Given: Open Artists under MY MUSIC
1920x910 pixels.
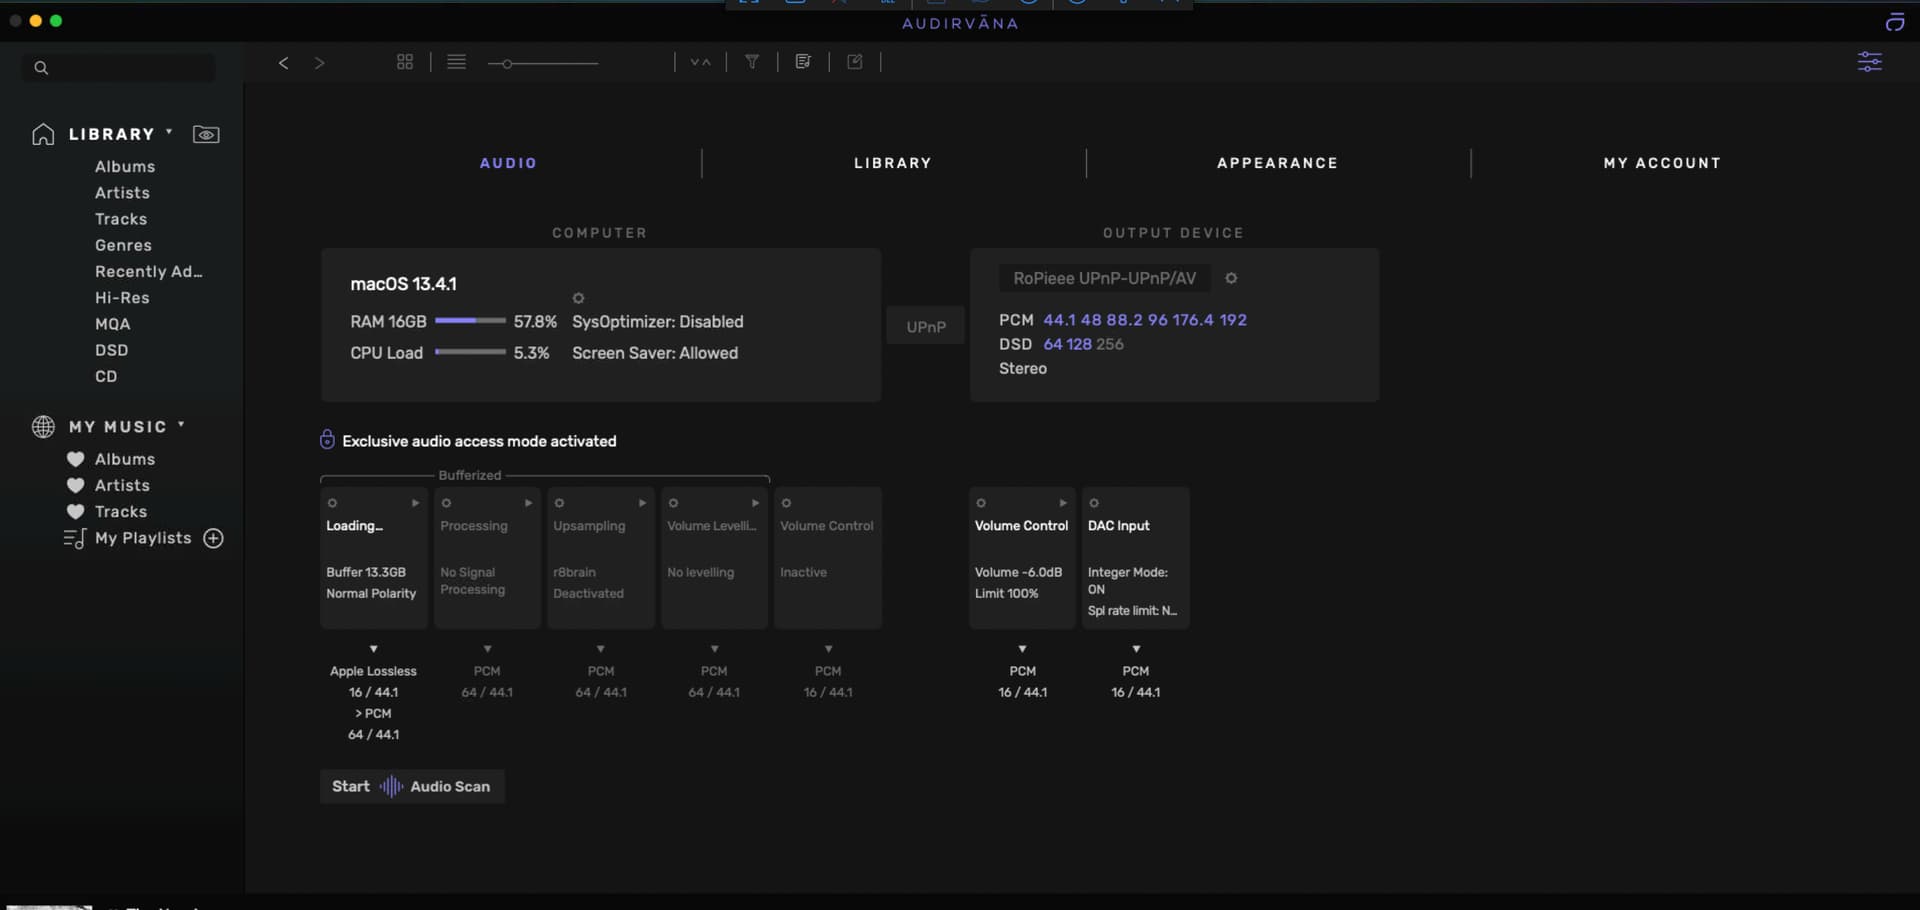Looking at the screenshot, I should pyautogui.click(x=122, y=485).
